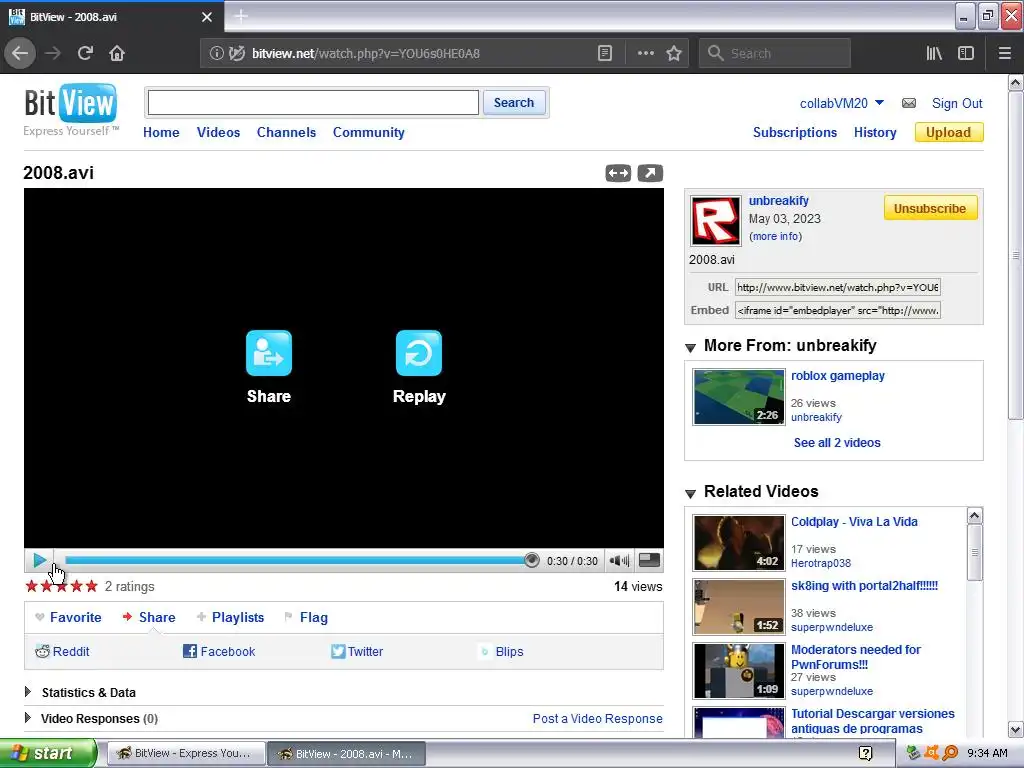Expand Statistics & Data section
The height and width of the screenshot is (768, 1024).
(28, 692)
